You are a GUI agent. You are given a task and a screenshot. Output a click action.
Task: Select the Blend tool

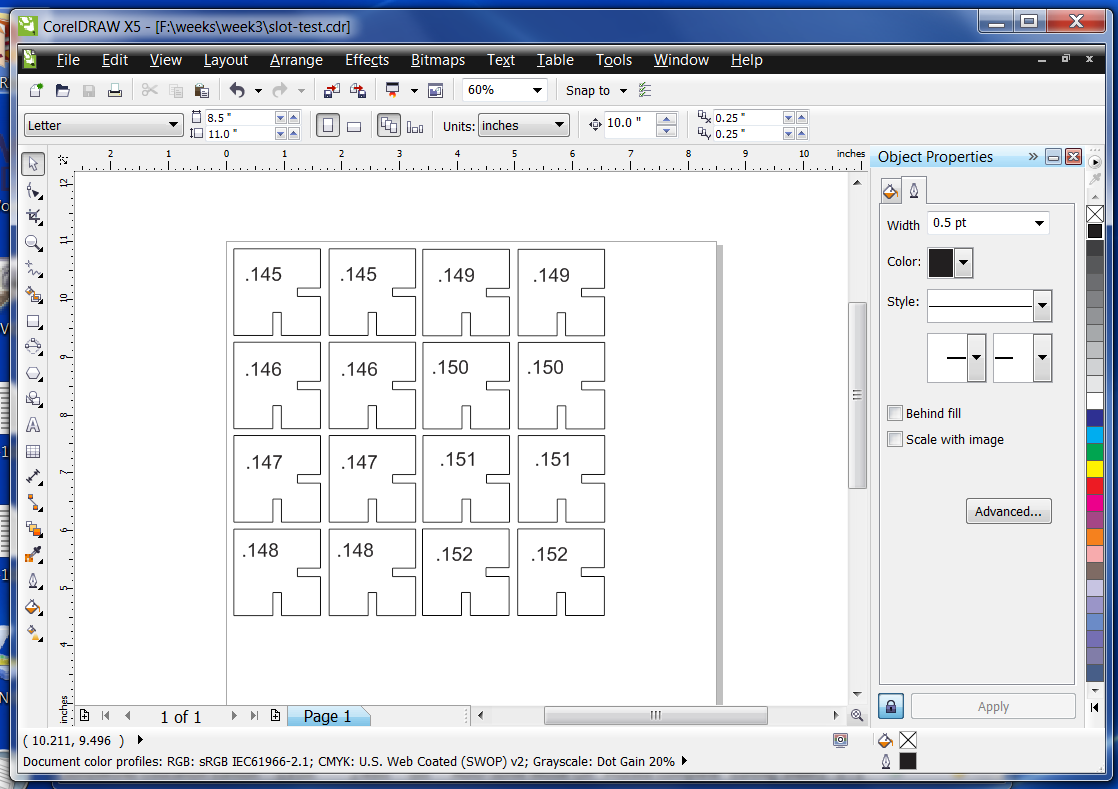(x=33, y=529)
